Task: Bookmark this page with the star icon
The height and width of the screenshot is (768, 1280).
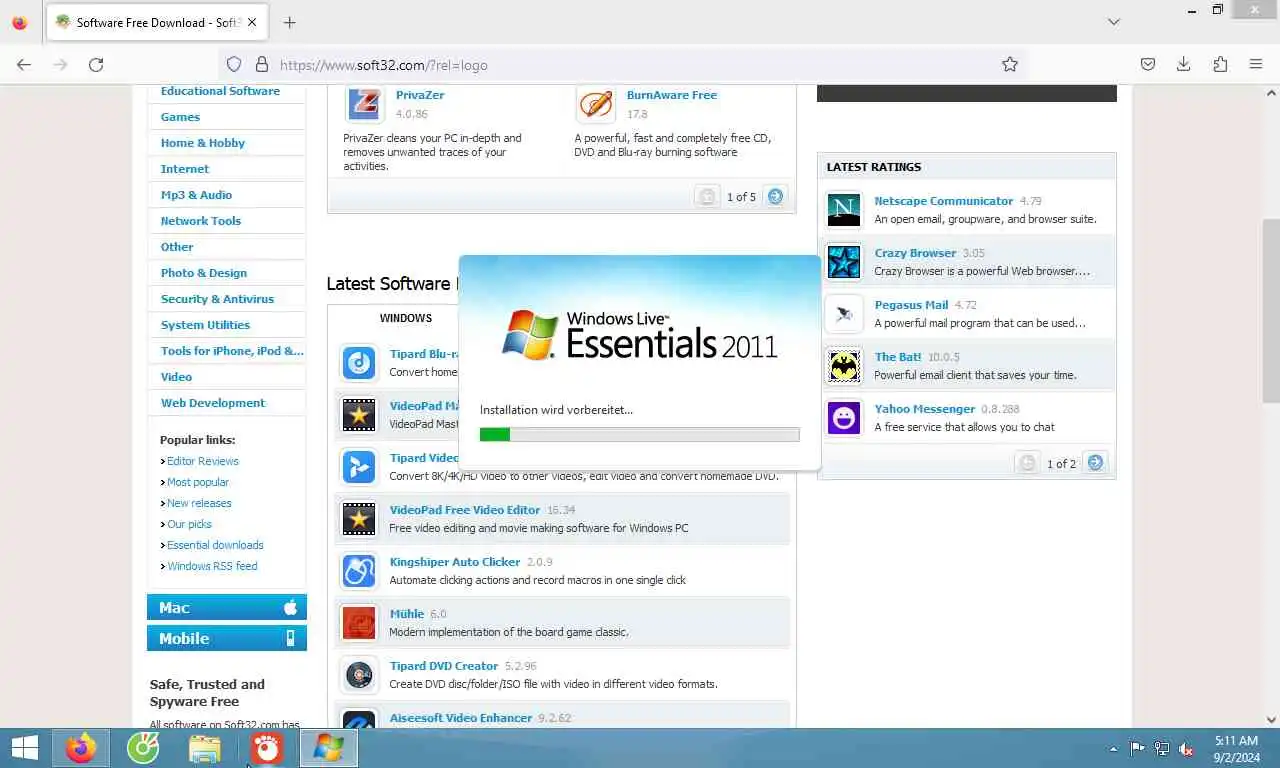Action: [1010, 64]
